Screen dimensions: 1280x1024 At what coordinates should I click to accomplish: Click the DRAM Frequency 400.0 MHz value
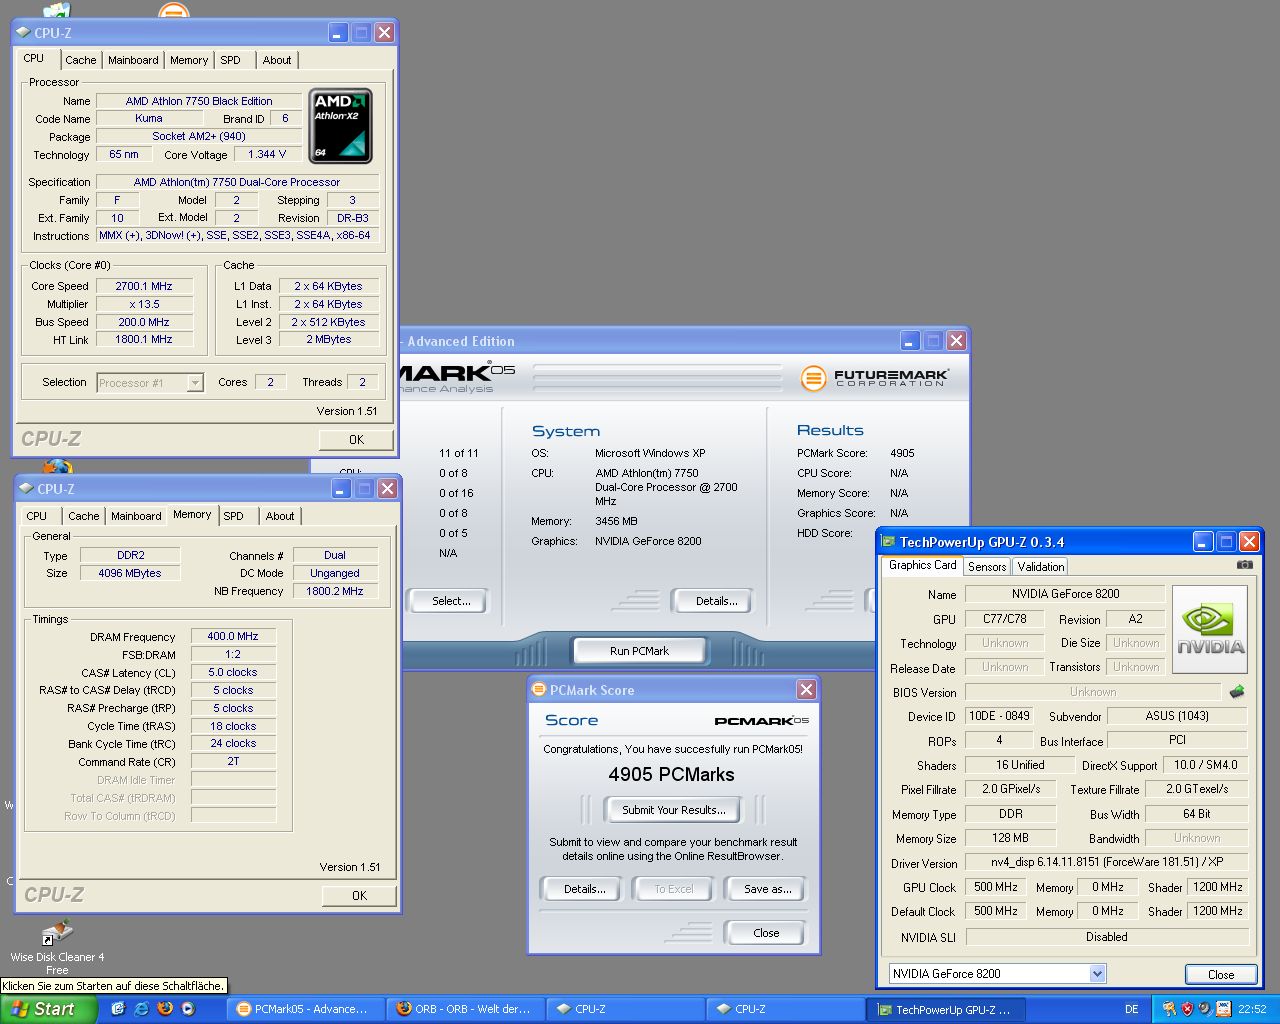[x=233, y=636]
